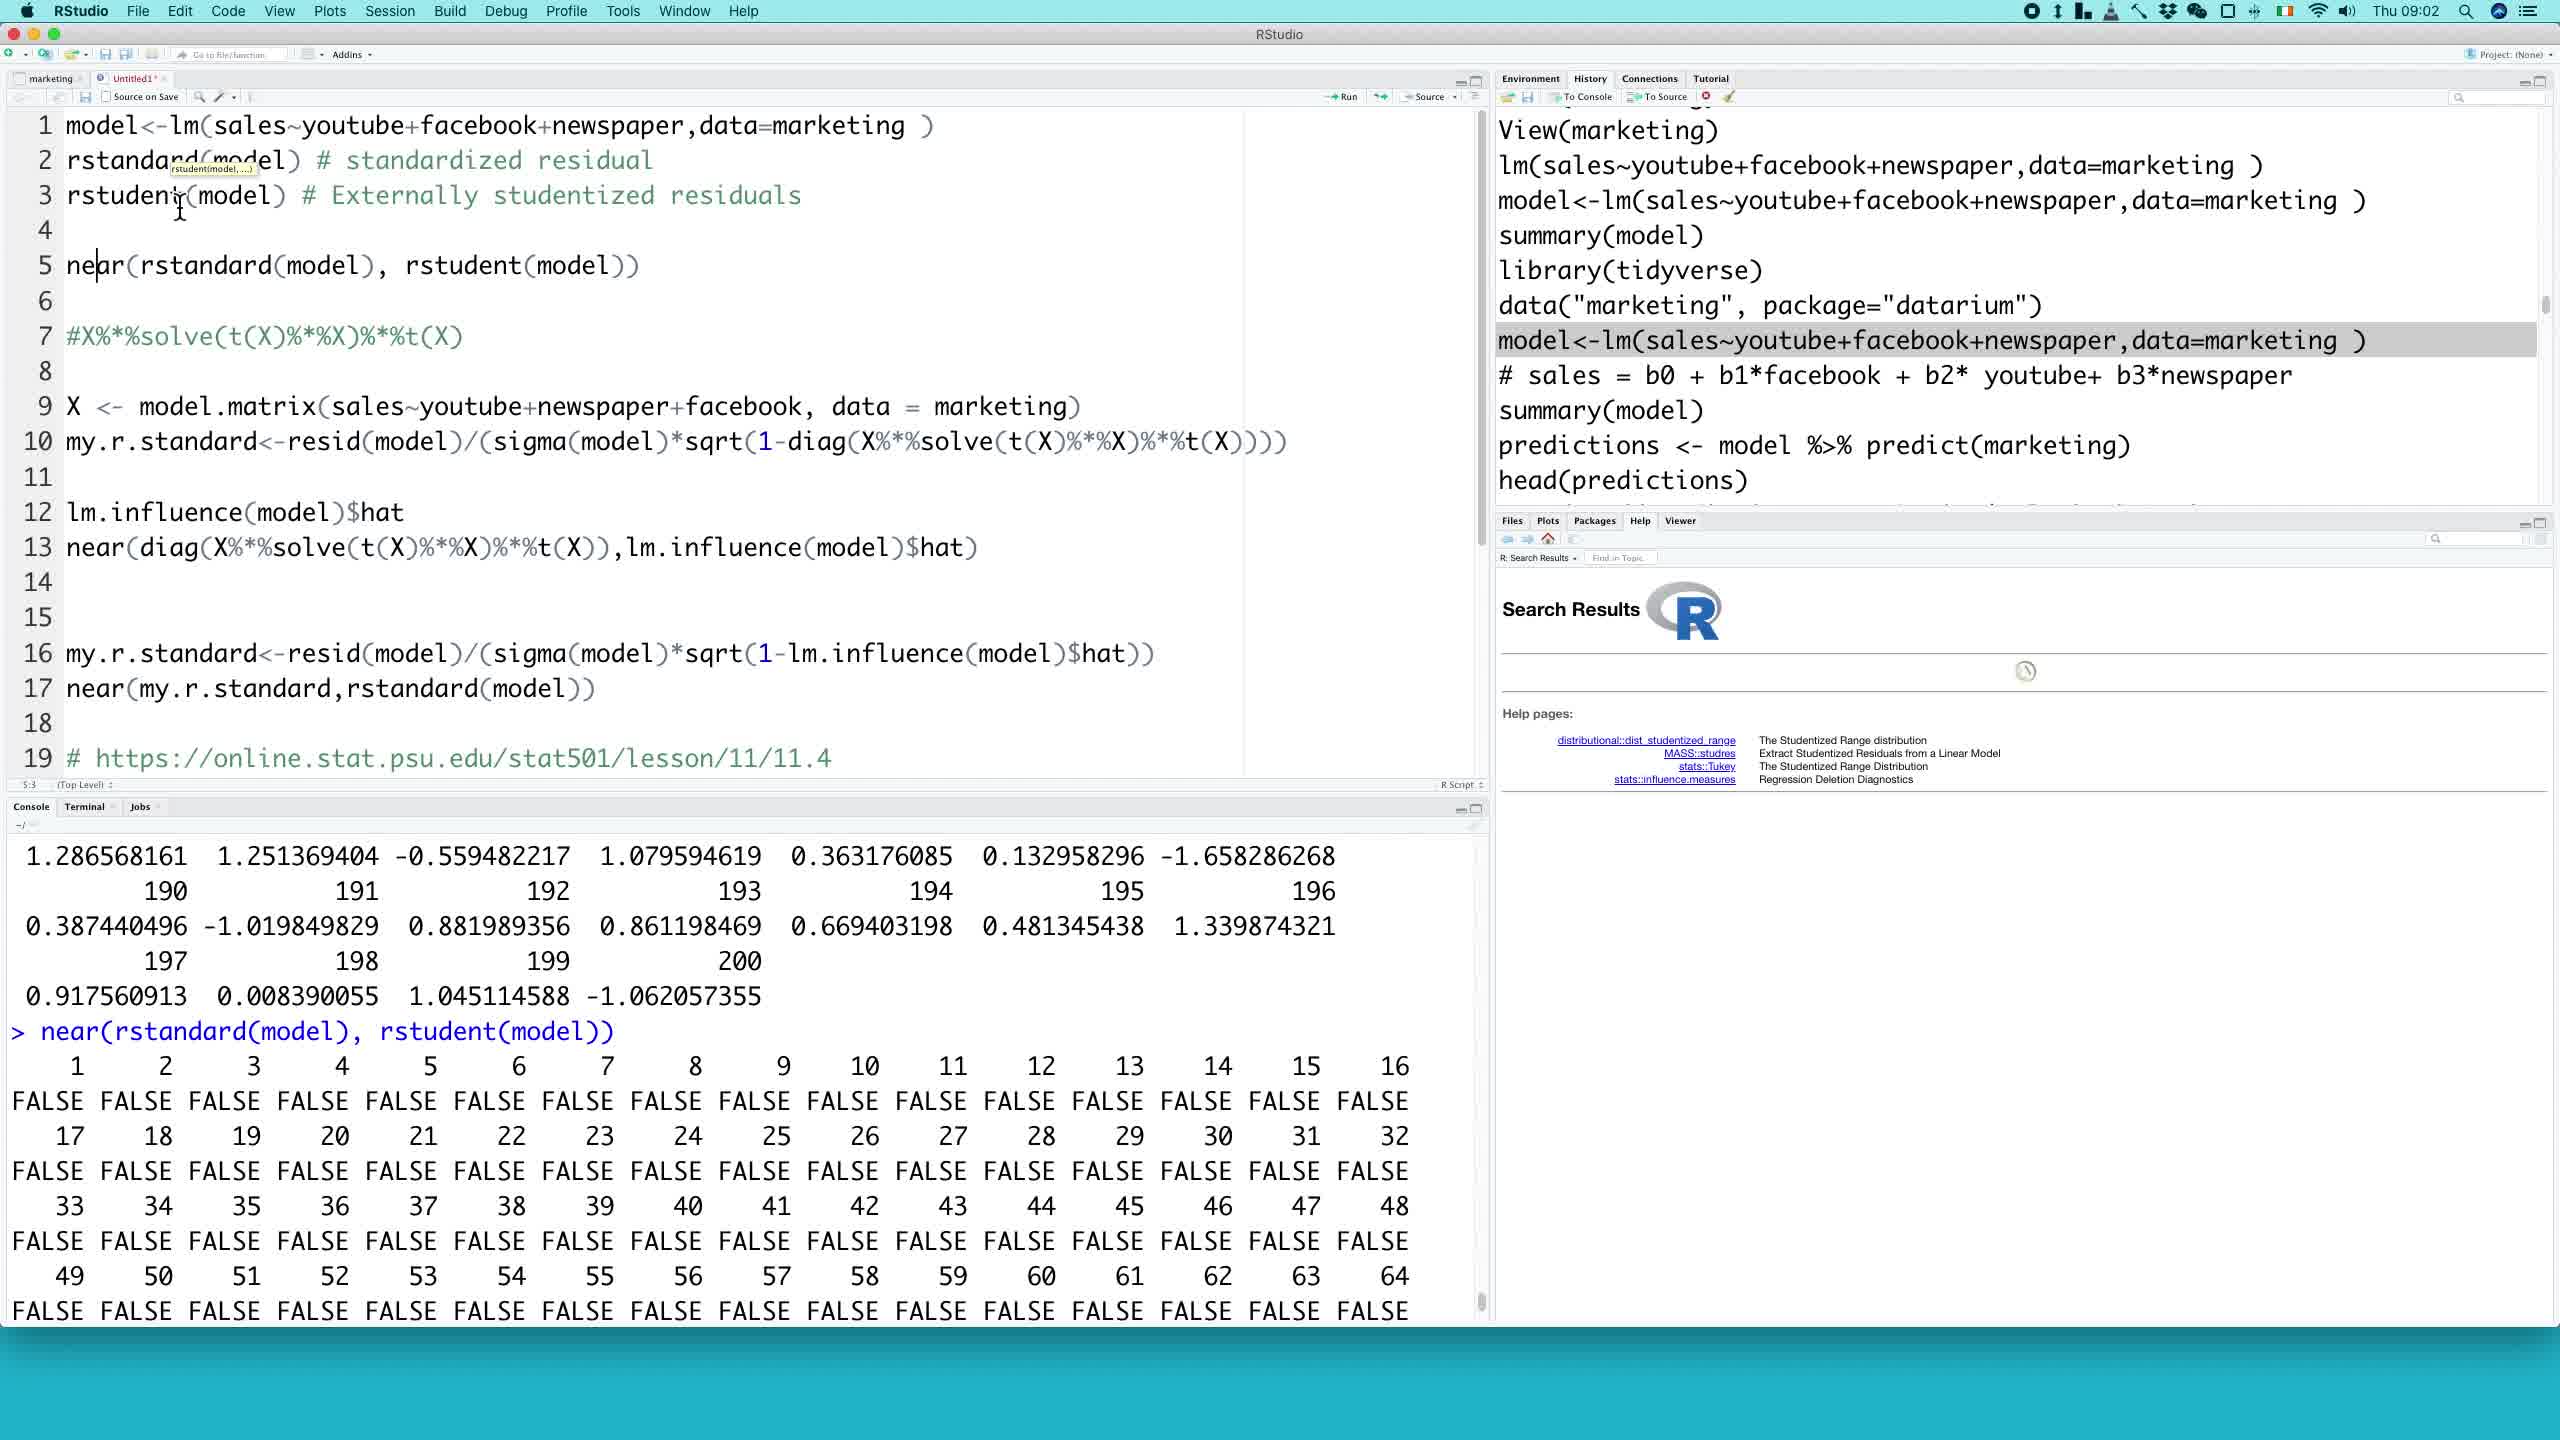Screen dimensions: 2560x1440
Task: Open the Plots menu in the menu bar
Action: (x=329, y=11)
